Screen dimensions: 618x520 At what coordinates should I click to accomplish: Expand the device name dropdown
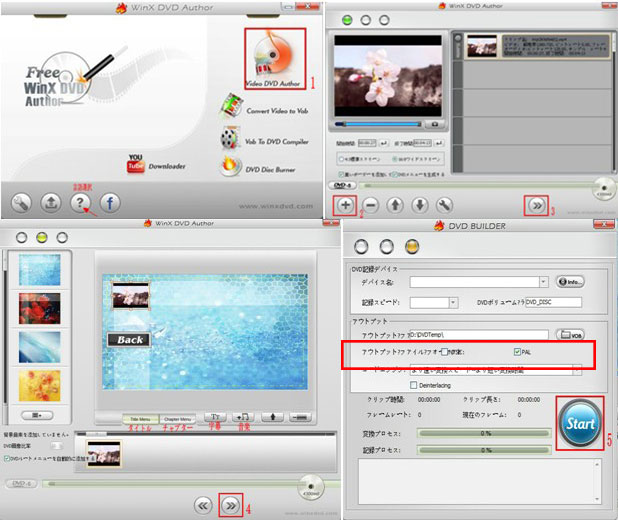pyautogui.click(x=544, y=282)
